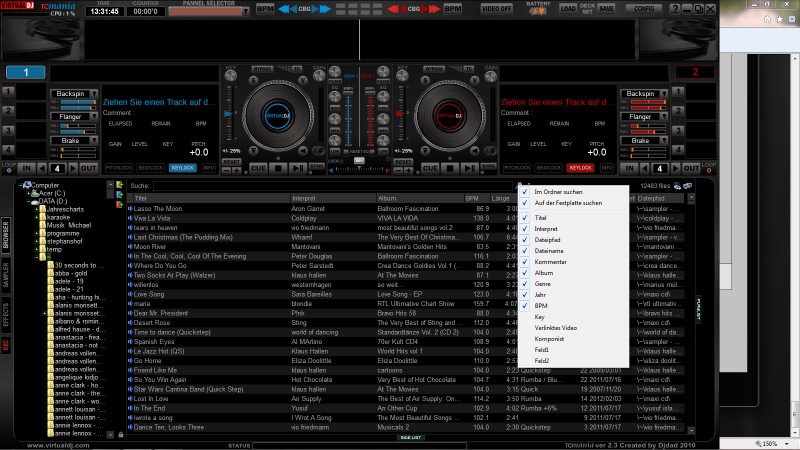The width and height of the screenshot is (800, 450).
Task: Toggle PITCHLOCK on deck 2
Action: 517,168
